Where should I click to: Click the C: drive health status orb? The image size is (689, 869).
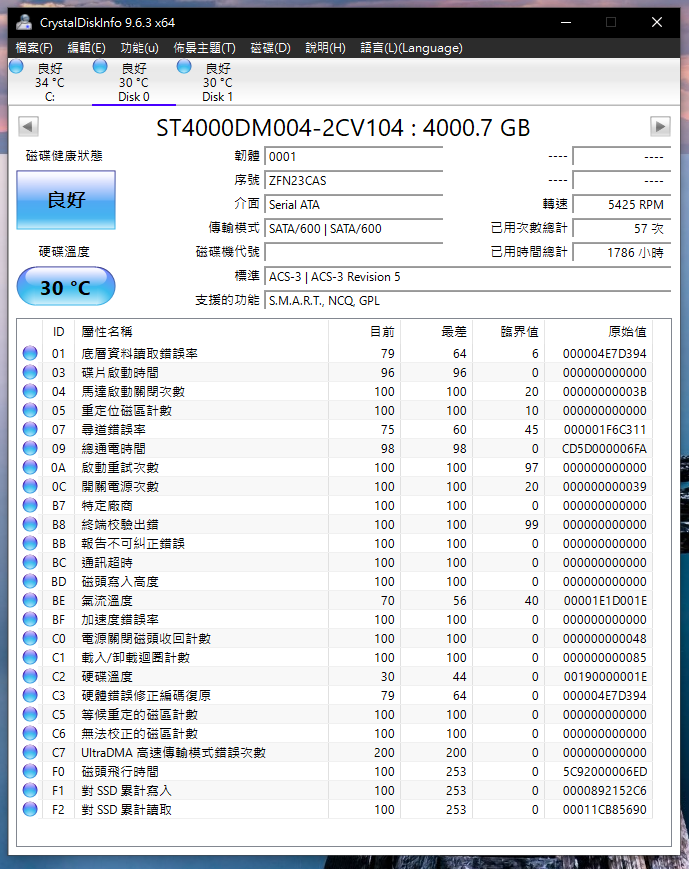click(x=16, y=67)
